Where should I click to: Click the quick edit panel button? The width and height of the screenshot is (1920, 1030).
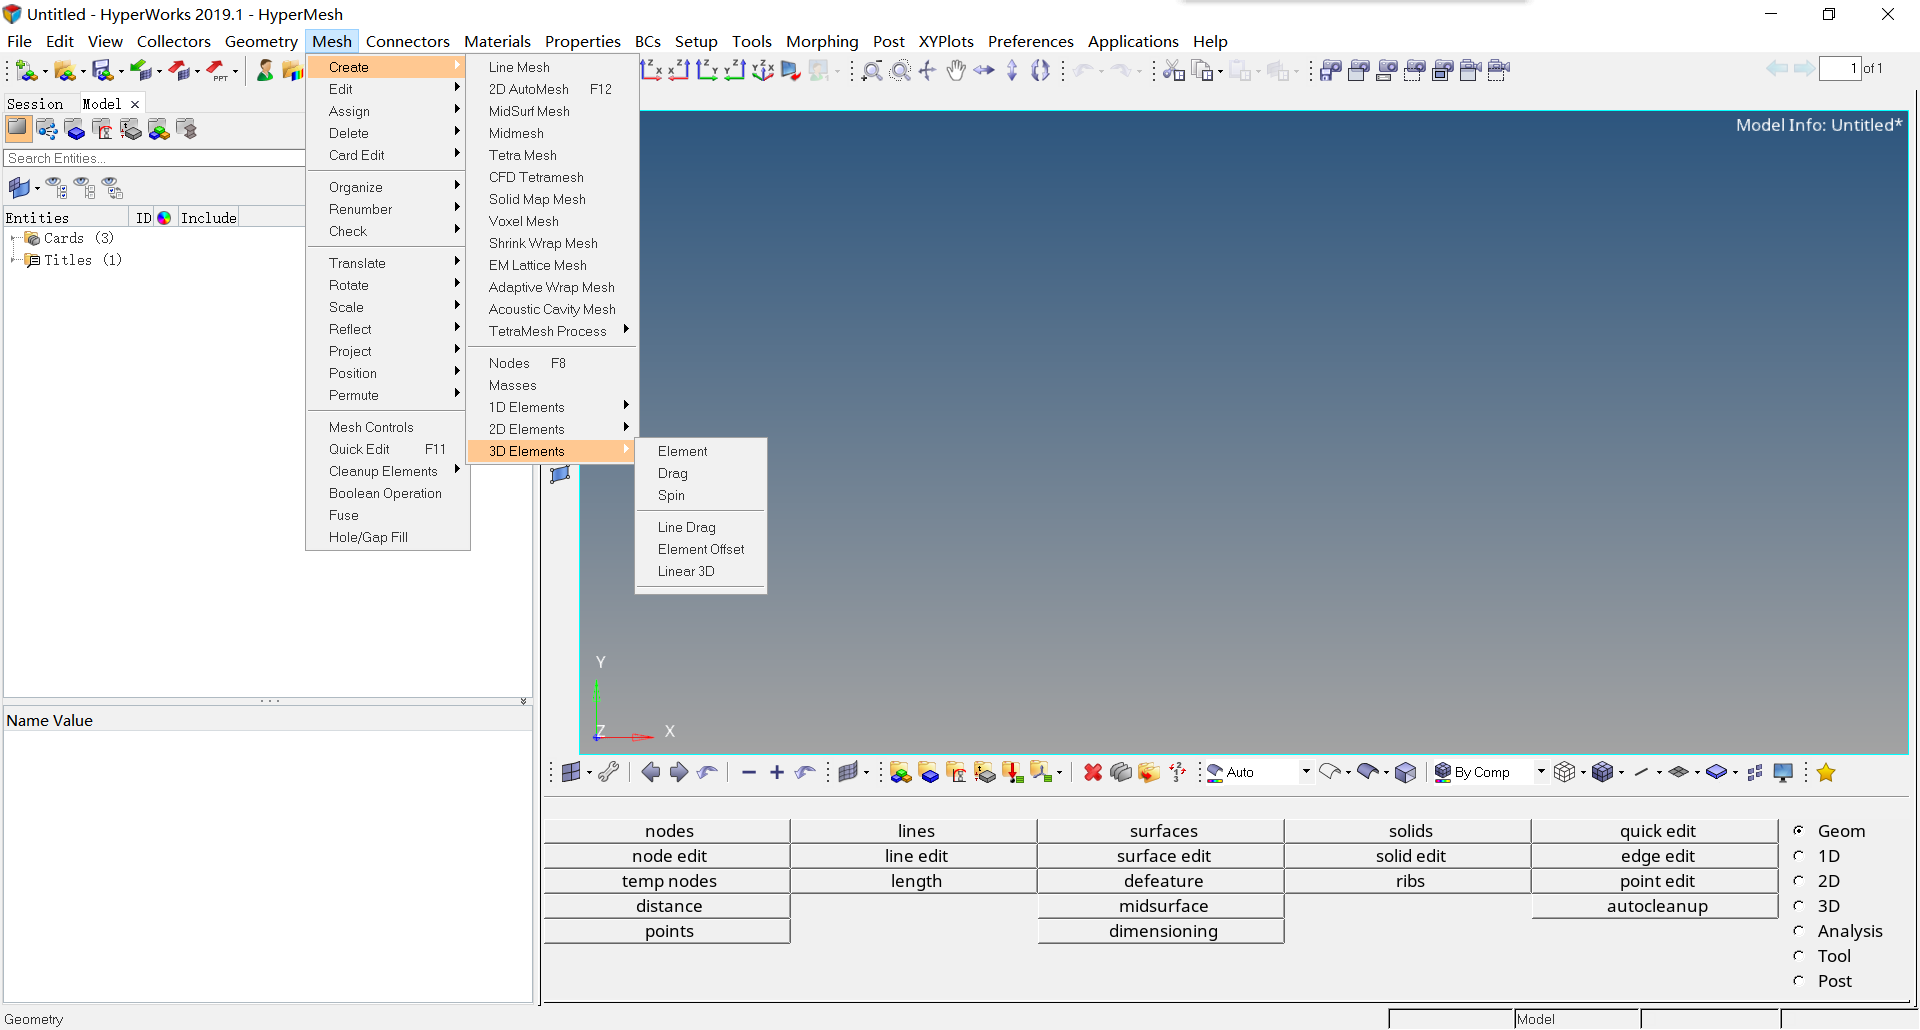click(1657, 831)
